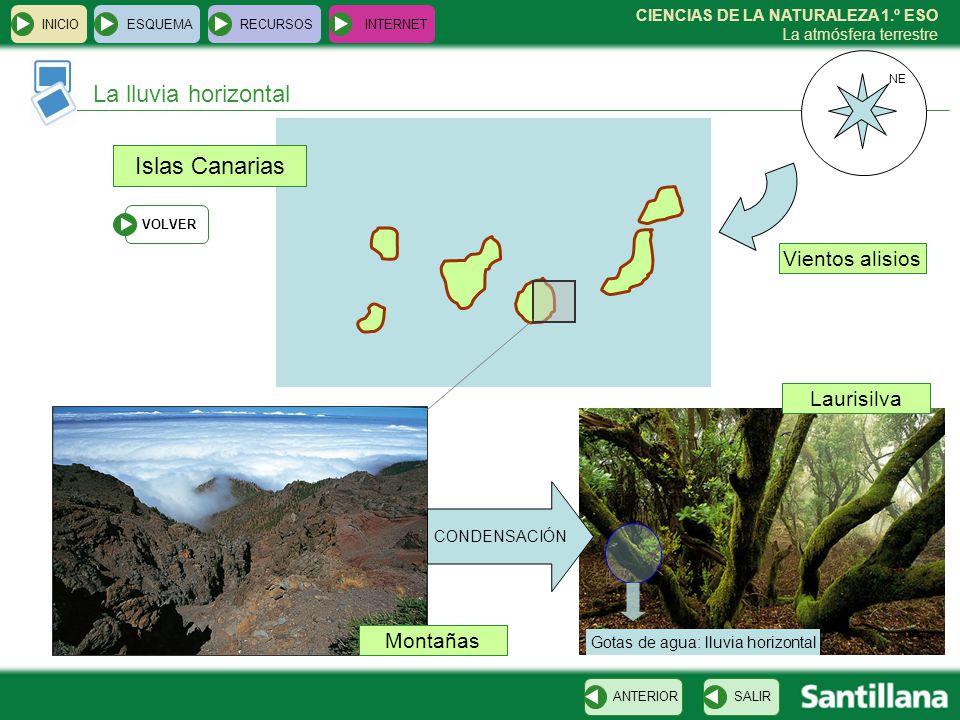Click the CONDENSACIÓN arrow

(x=510, y=536)
